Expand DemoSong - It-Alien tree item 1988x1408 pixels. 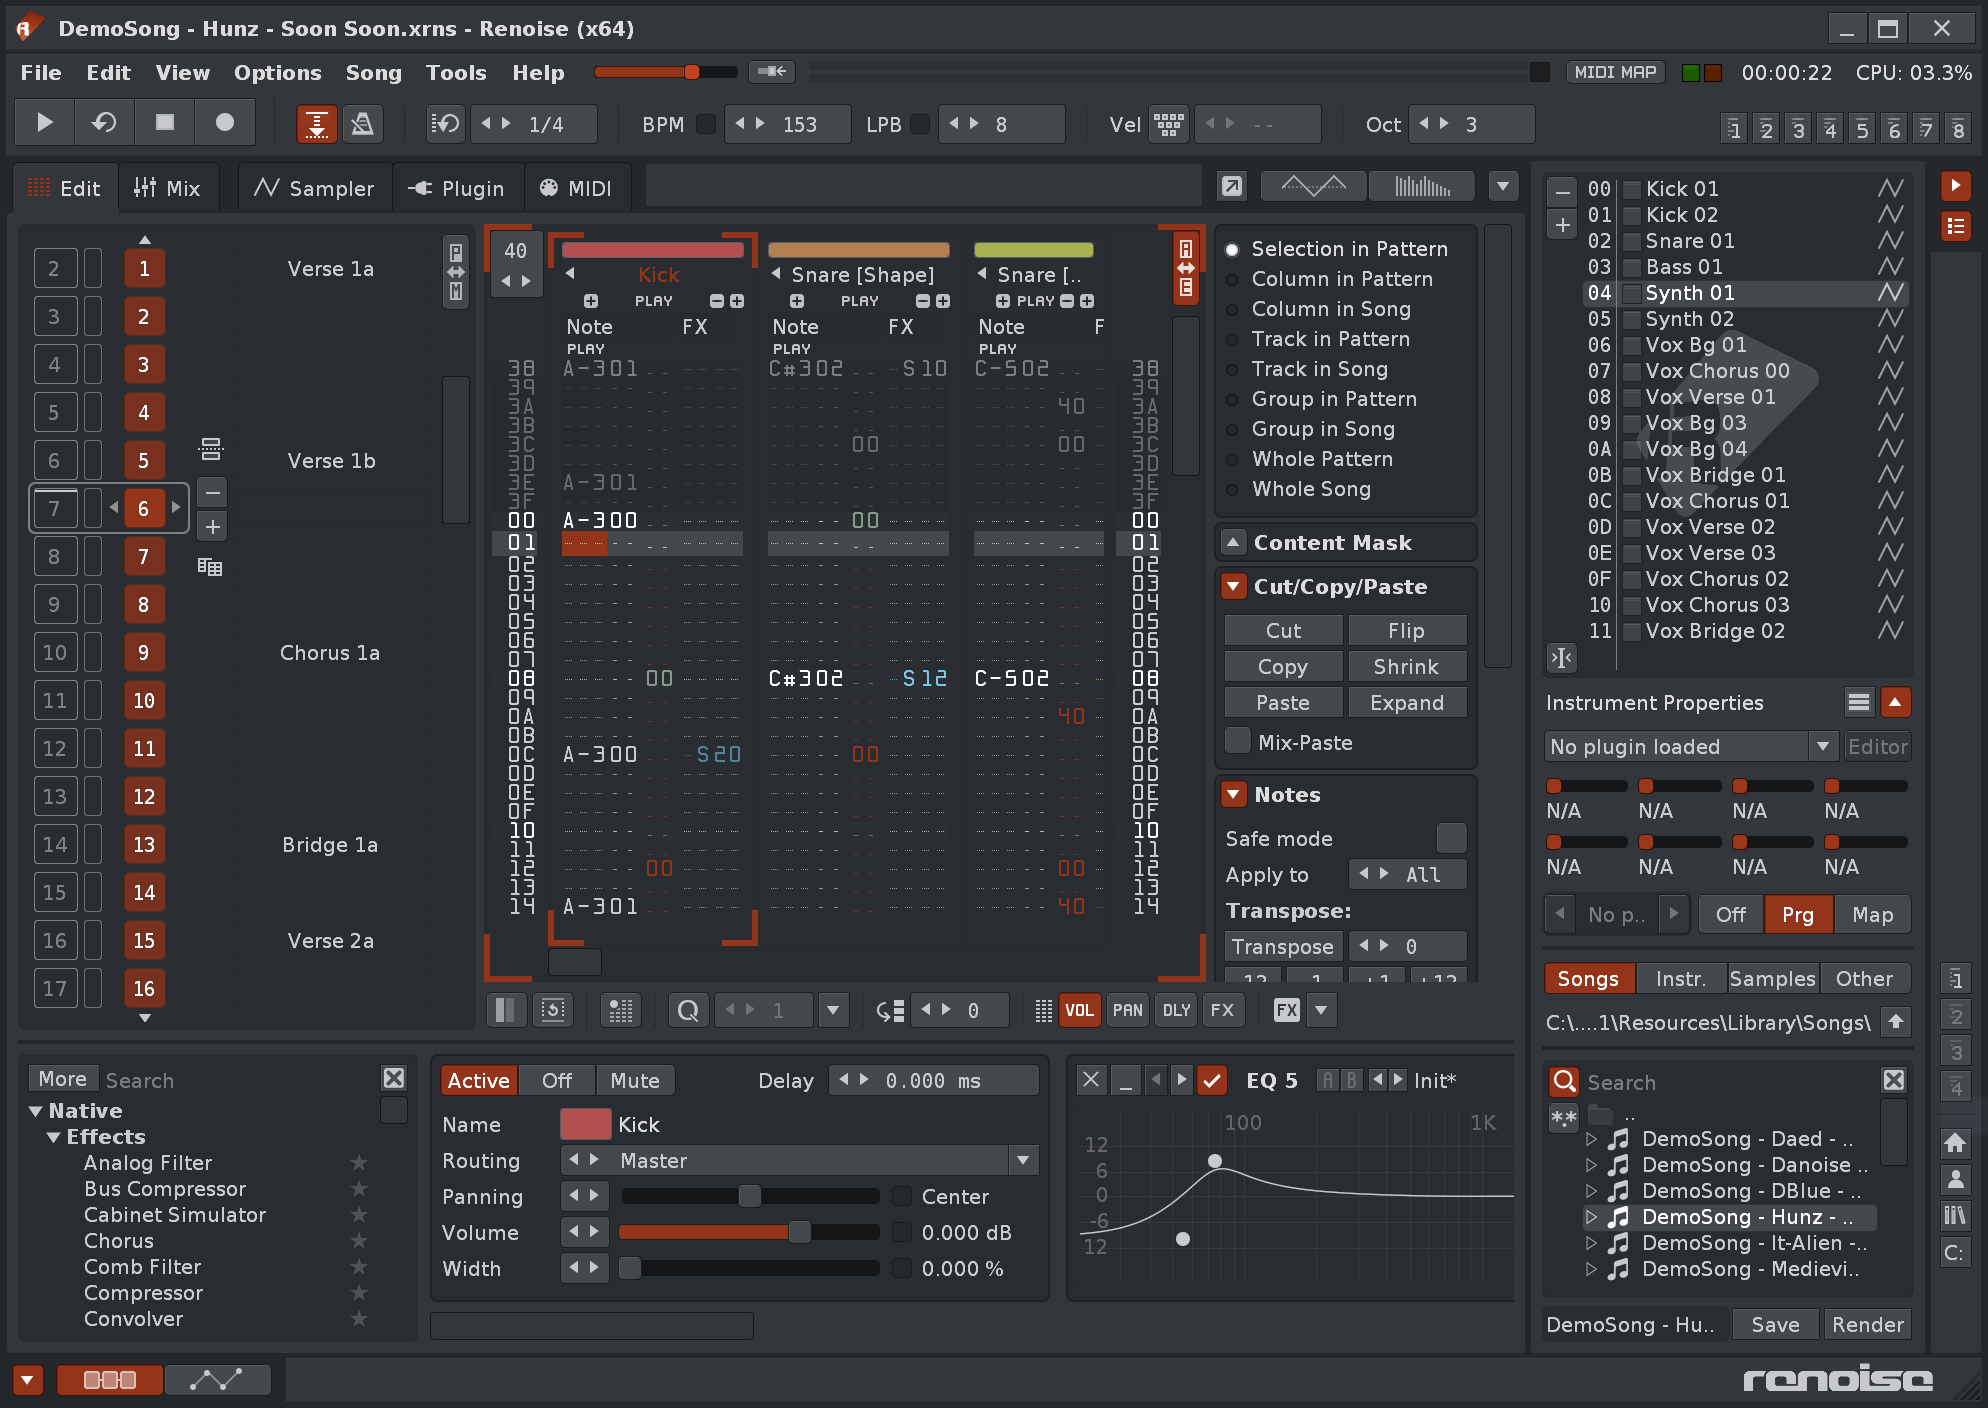pyautogui.click(x=1591, y=1243)
